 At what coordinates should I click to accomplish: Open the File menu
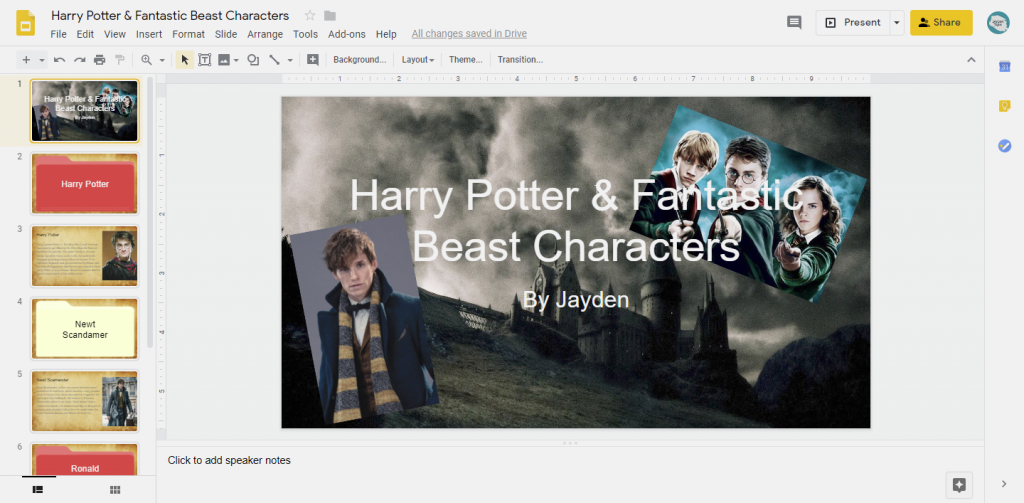58,34
